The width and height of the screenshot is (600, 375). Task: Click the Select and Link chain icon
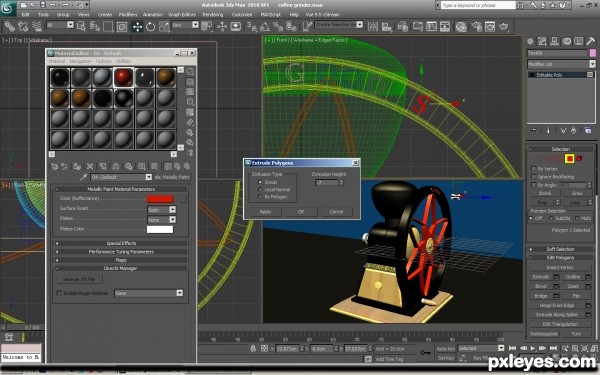click(x=10, y=26)
